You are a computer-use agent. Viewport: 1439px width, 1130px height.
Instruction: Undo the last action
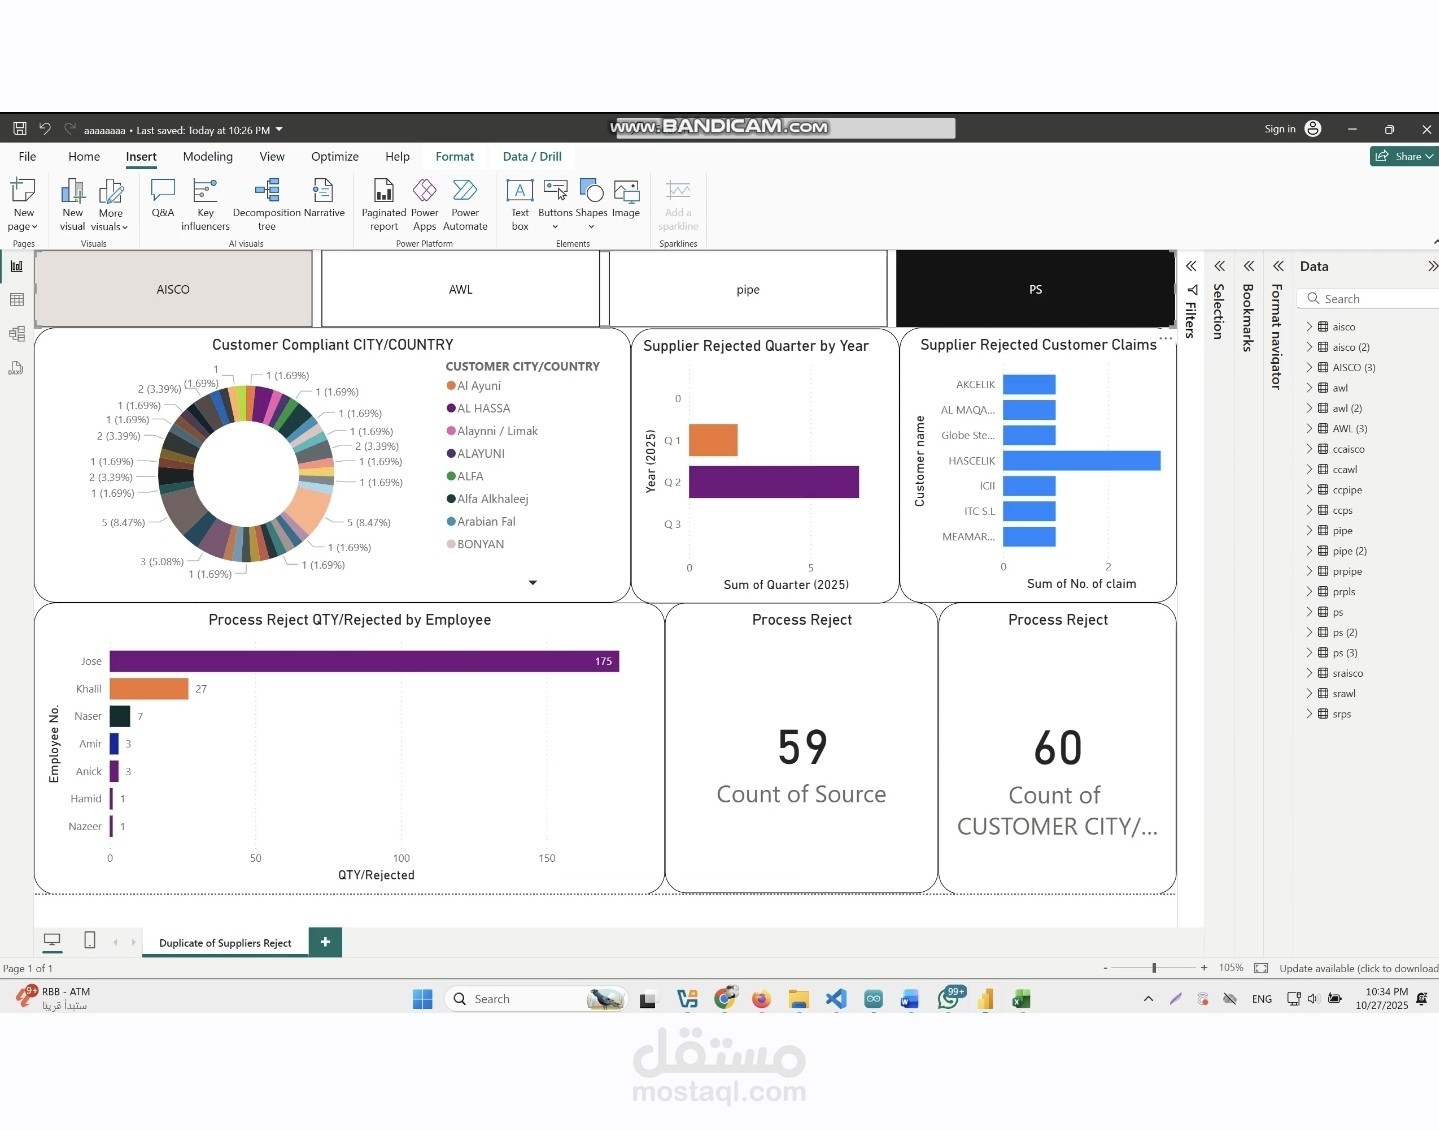pos(45,129)
